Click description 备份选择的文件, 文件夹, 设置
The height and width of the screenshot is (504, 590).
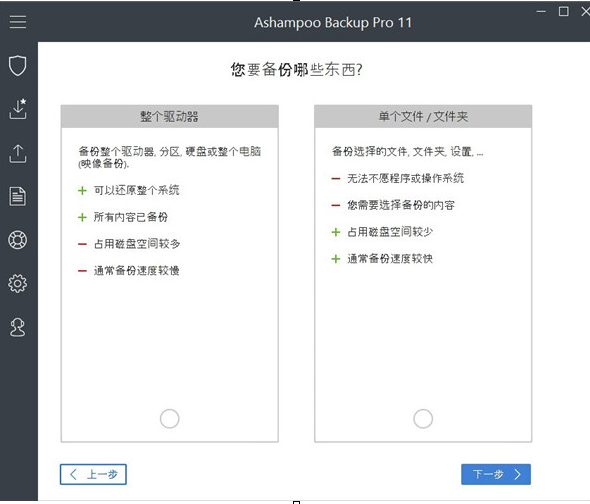pos(408,151)
